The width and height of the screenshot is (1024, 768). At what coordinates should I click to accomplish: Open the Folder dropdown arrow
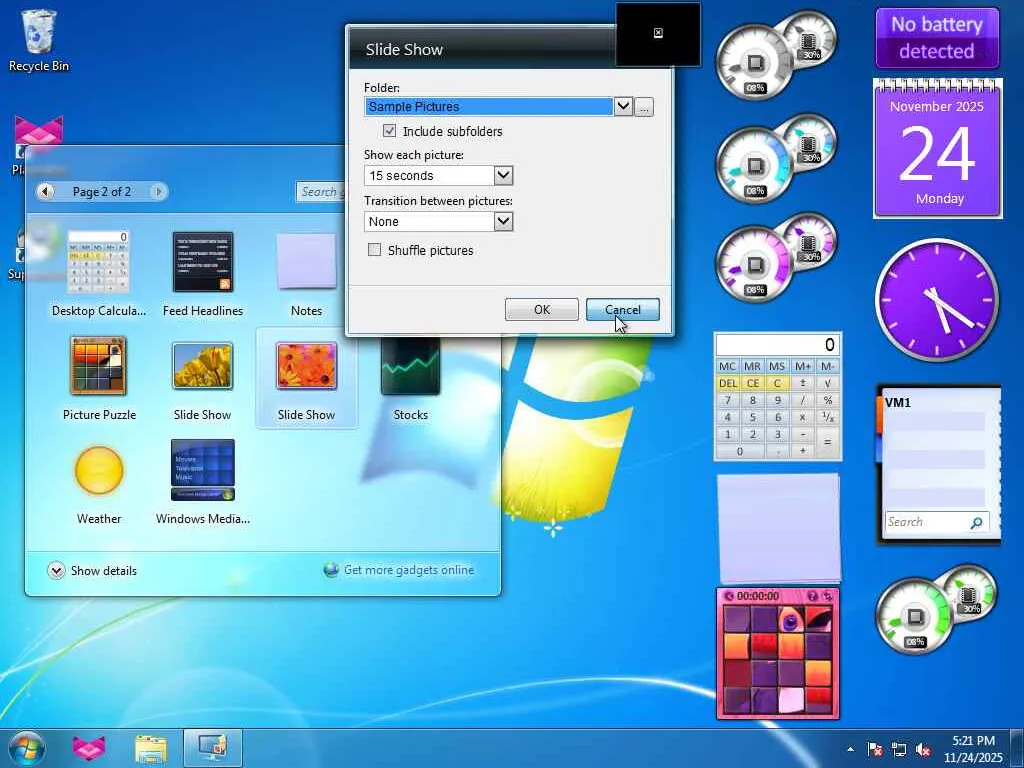(623, 106)
